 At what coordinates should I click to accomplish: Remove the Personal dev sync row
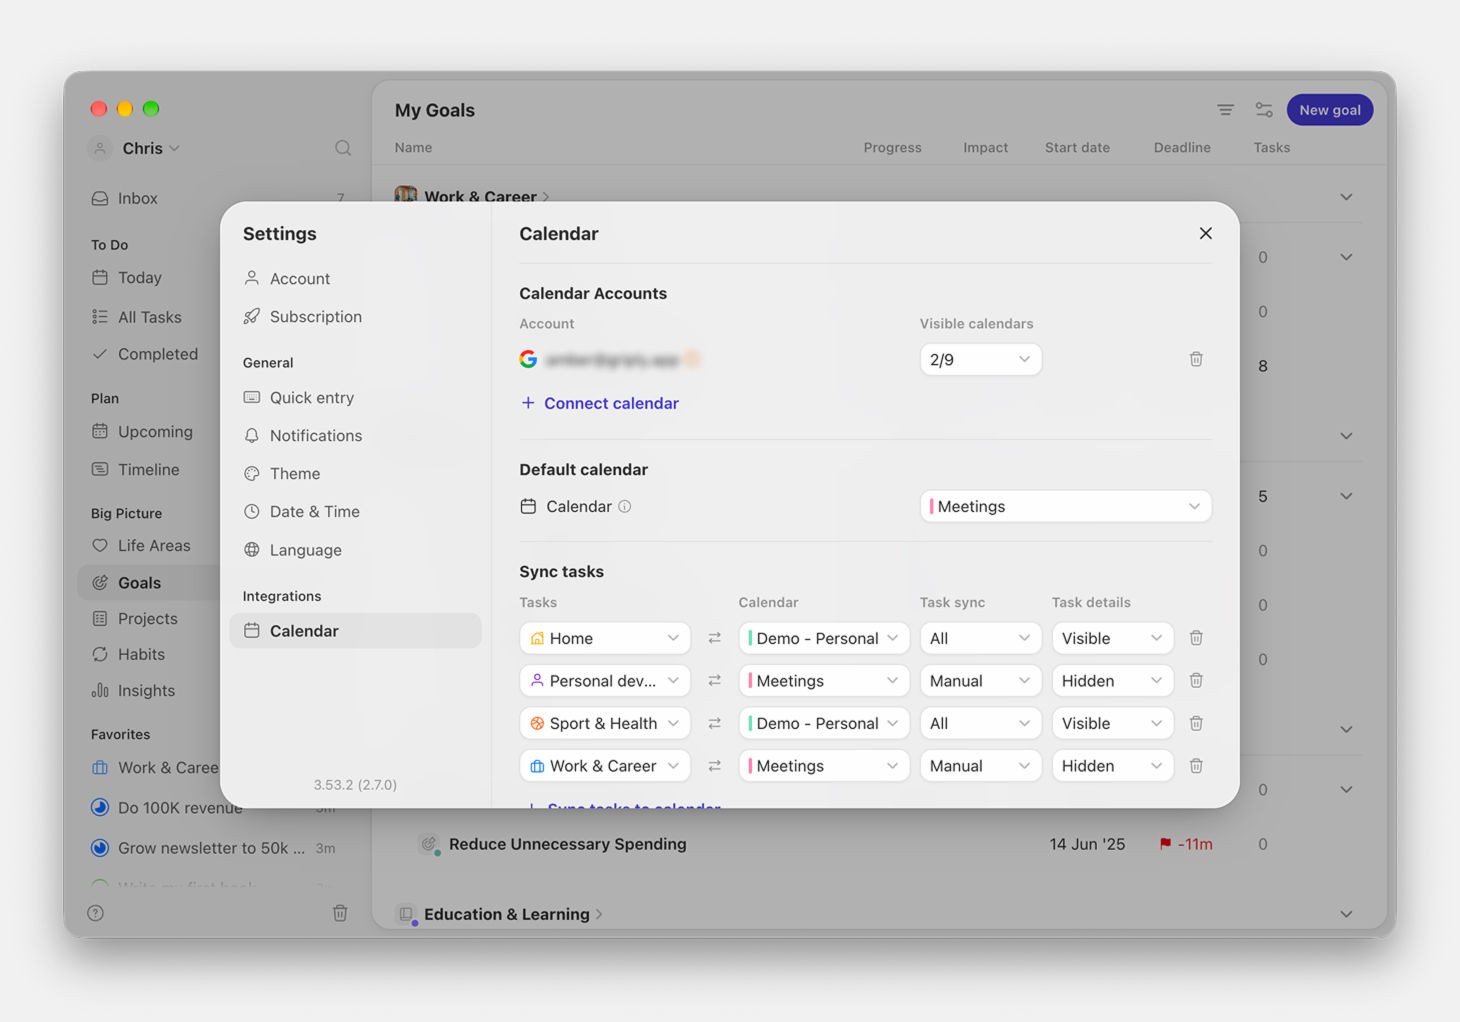1196,681
